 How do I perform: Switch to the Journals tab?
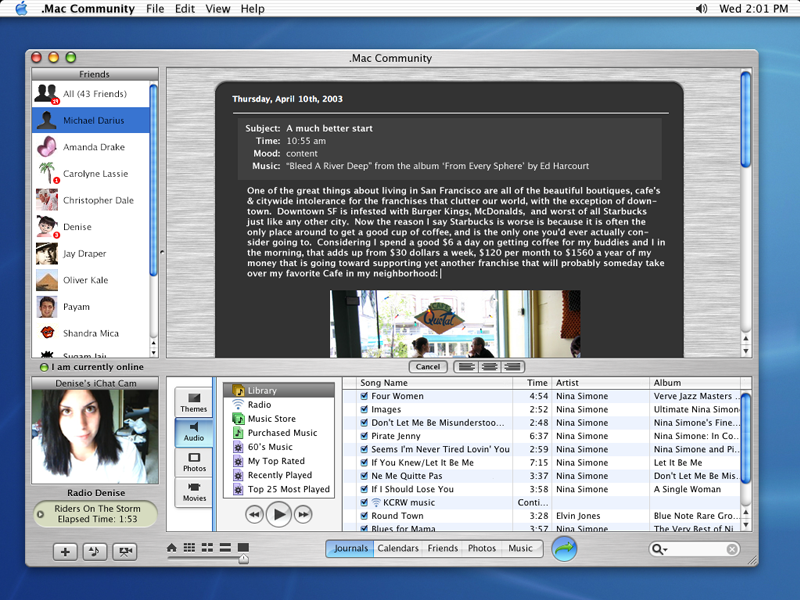click(350, 548)
